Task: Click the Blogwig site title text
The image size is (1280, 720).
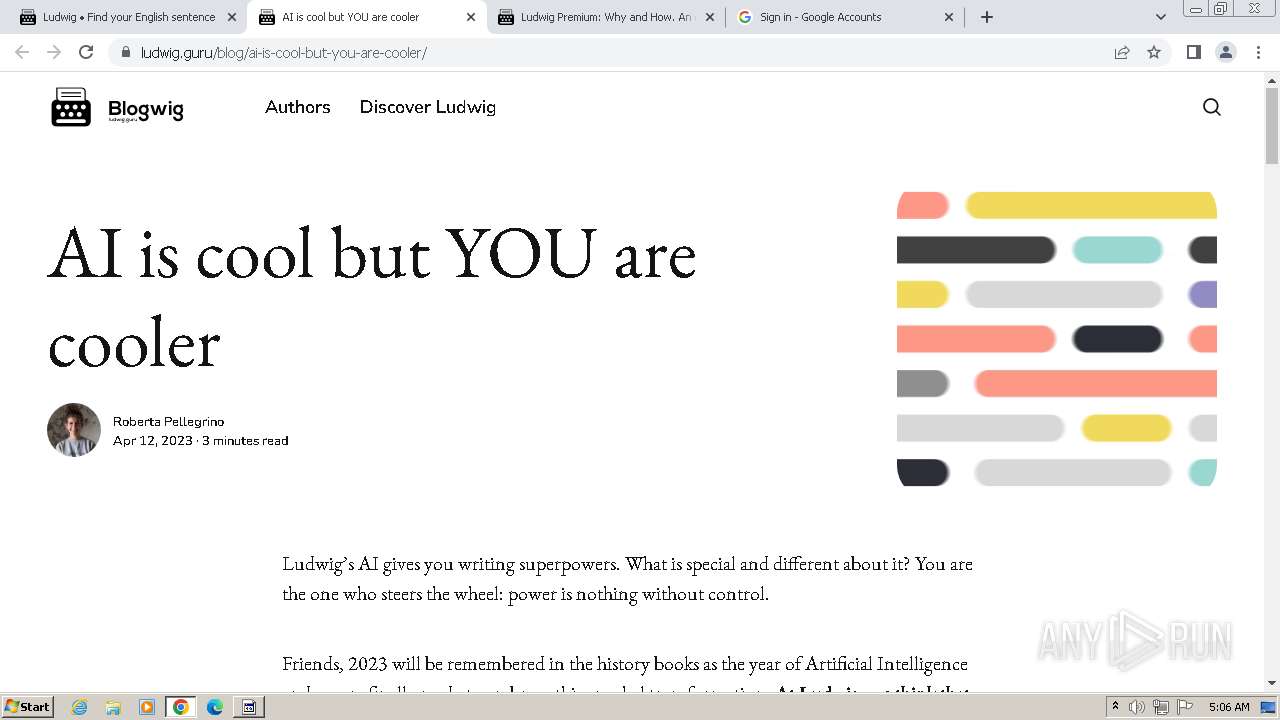Action: coord(146,109)
